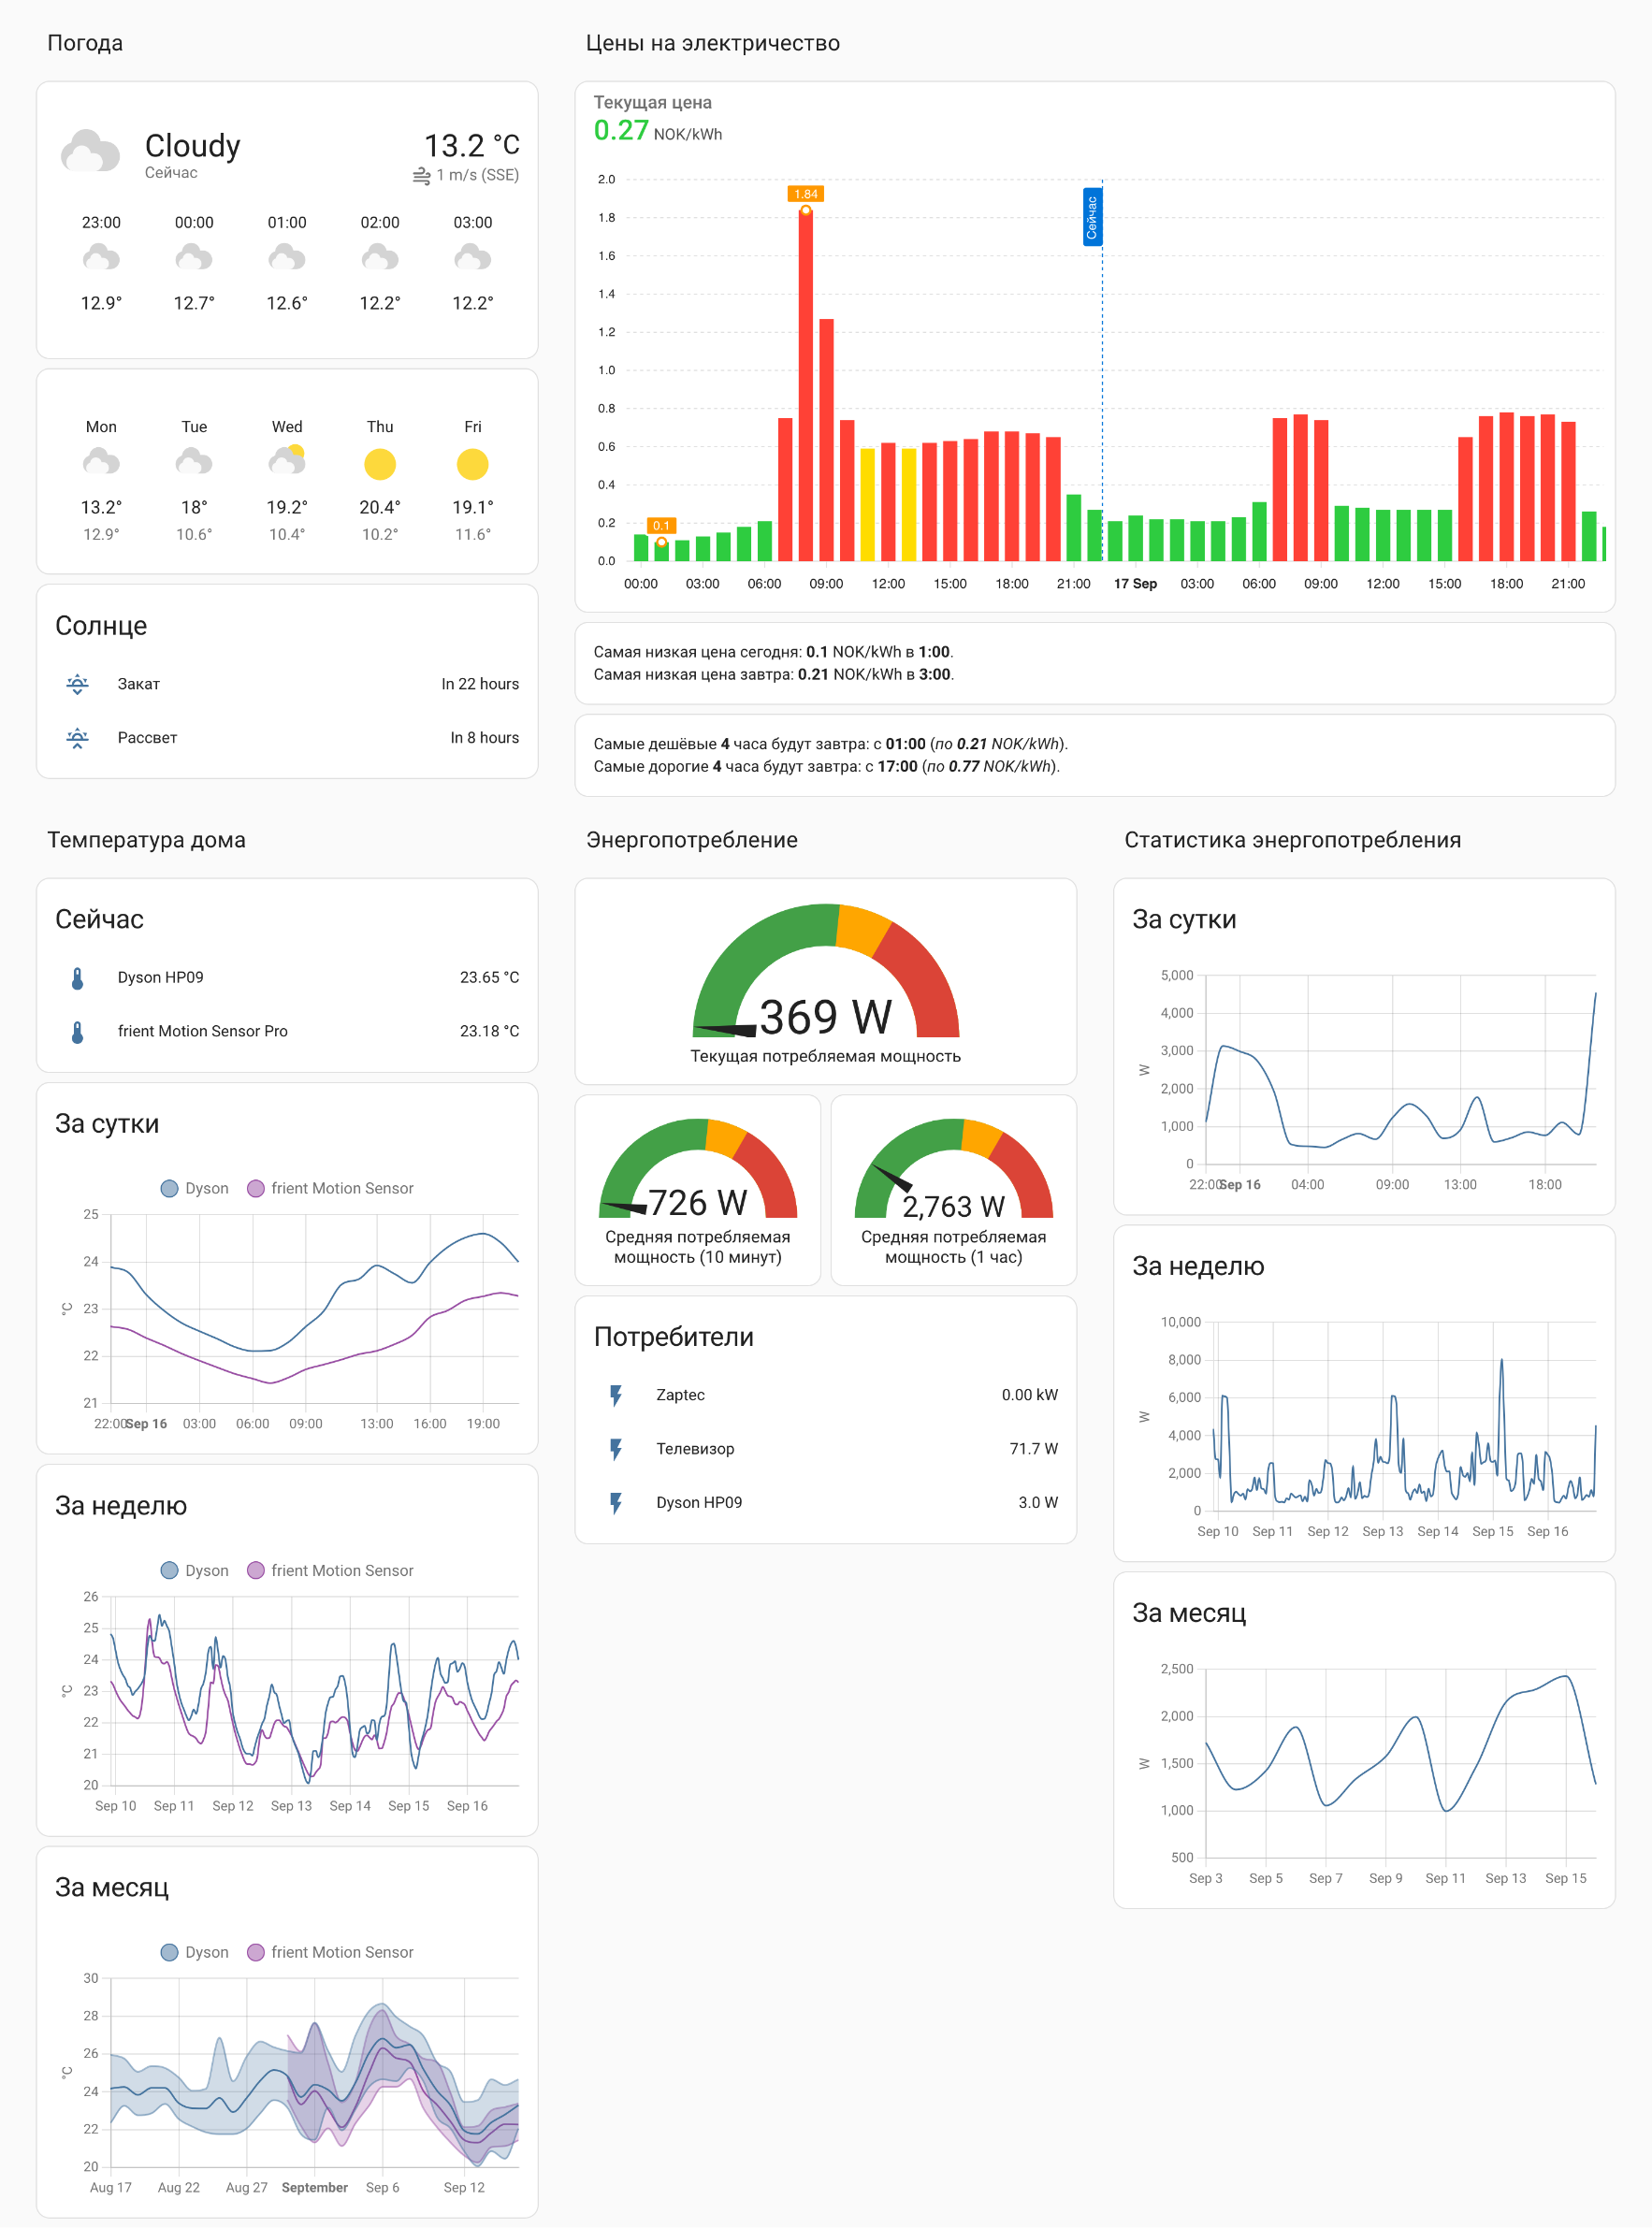
Task: Toggle Dyson series in За месяц temperature legend
Action: click(x=195, y=1952)
